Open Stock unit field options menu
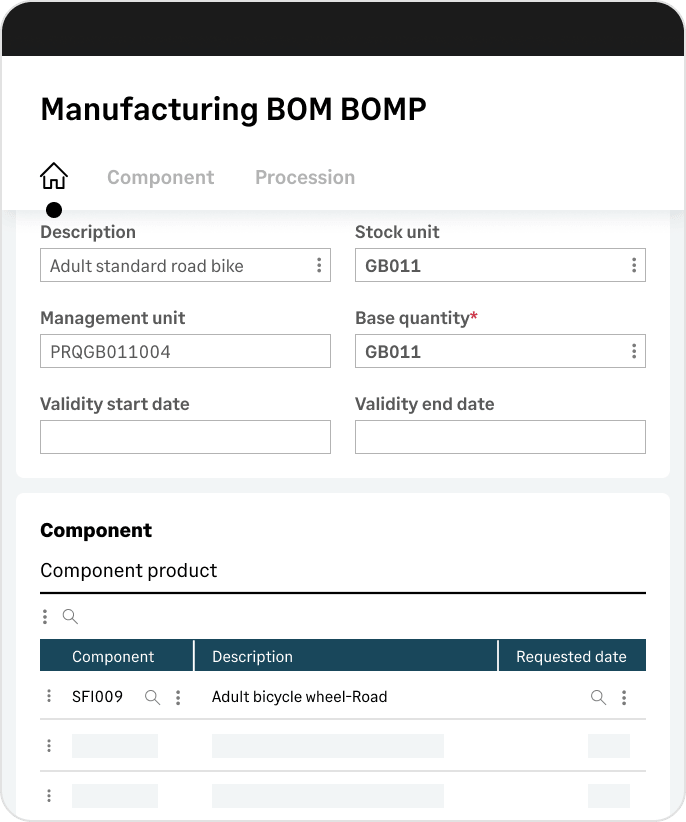Screen dimensions: 686x822 coord(634,265)
